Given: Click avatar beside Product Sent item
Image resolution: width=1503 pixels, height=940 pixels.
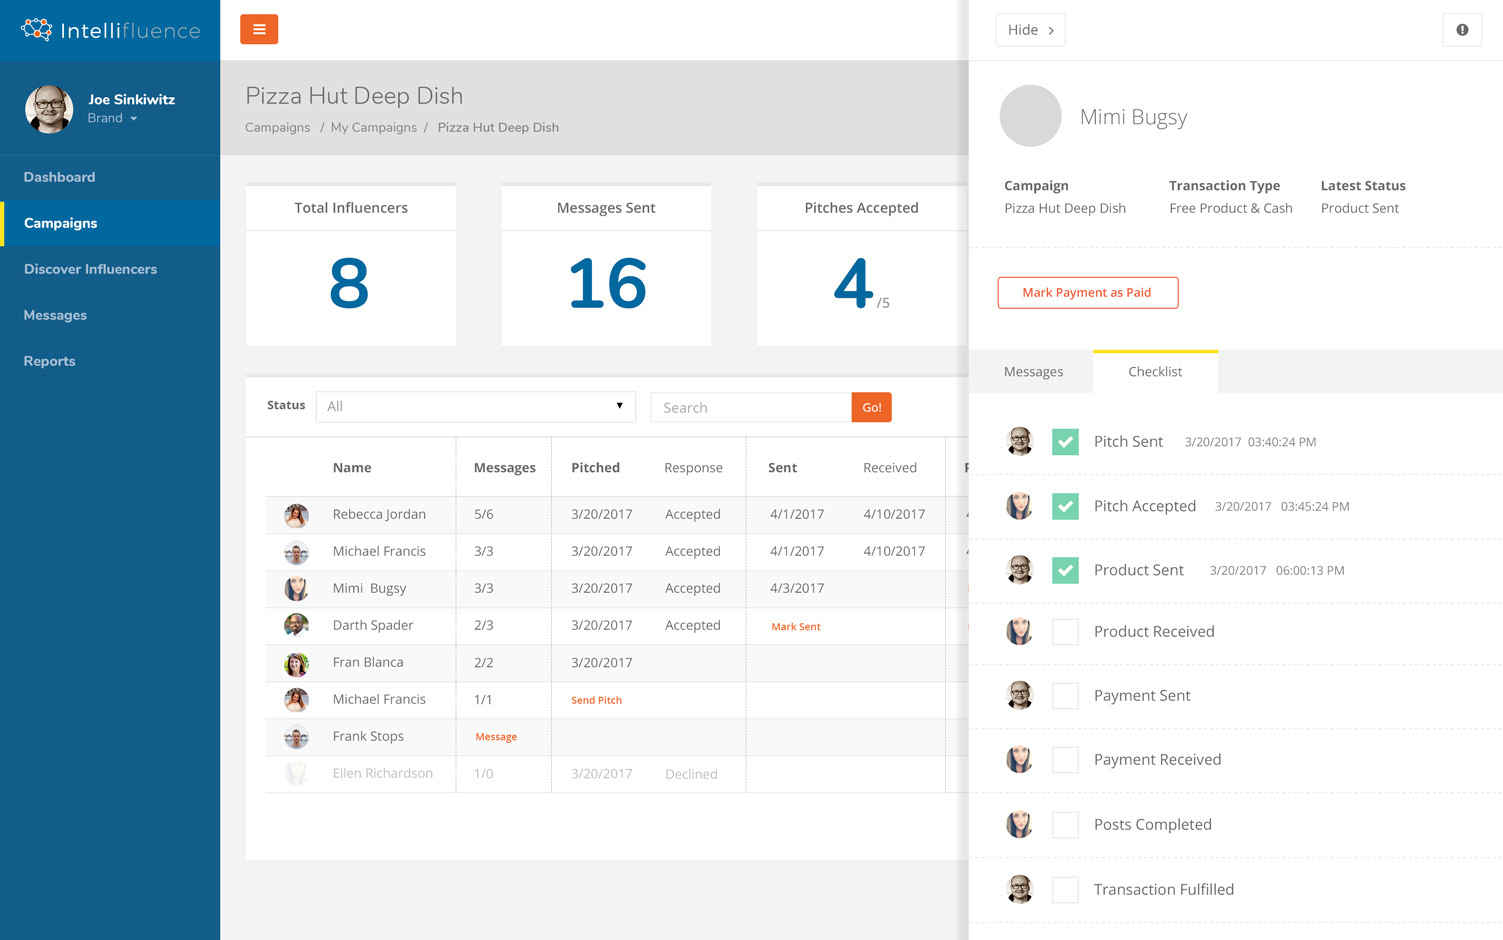Looking at the screenshot, I should click(1019, 570).
